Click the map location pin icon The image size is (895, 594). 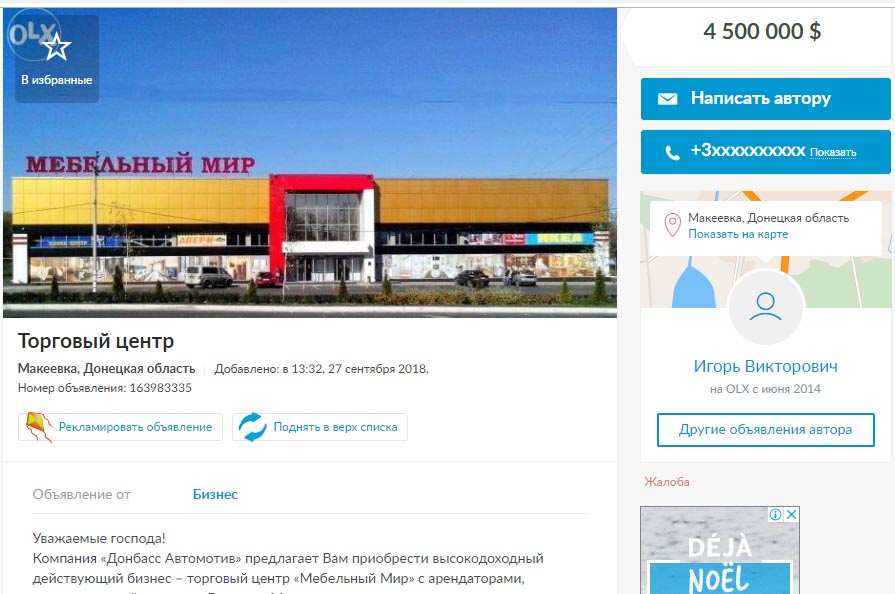tap(672, 225)
